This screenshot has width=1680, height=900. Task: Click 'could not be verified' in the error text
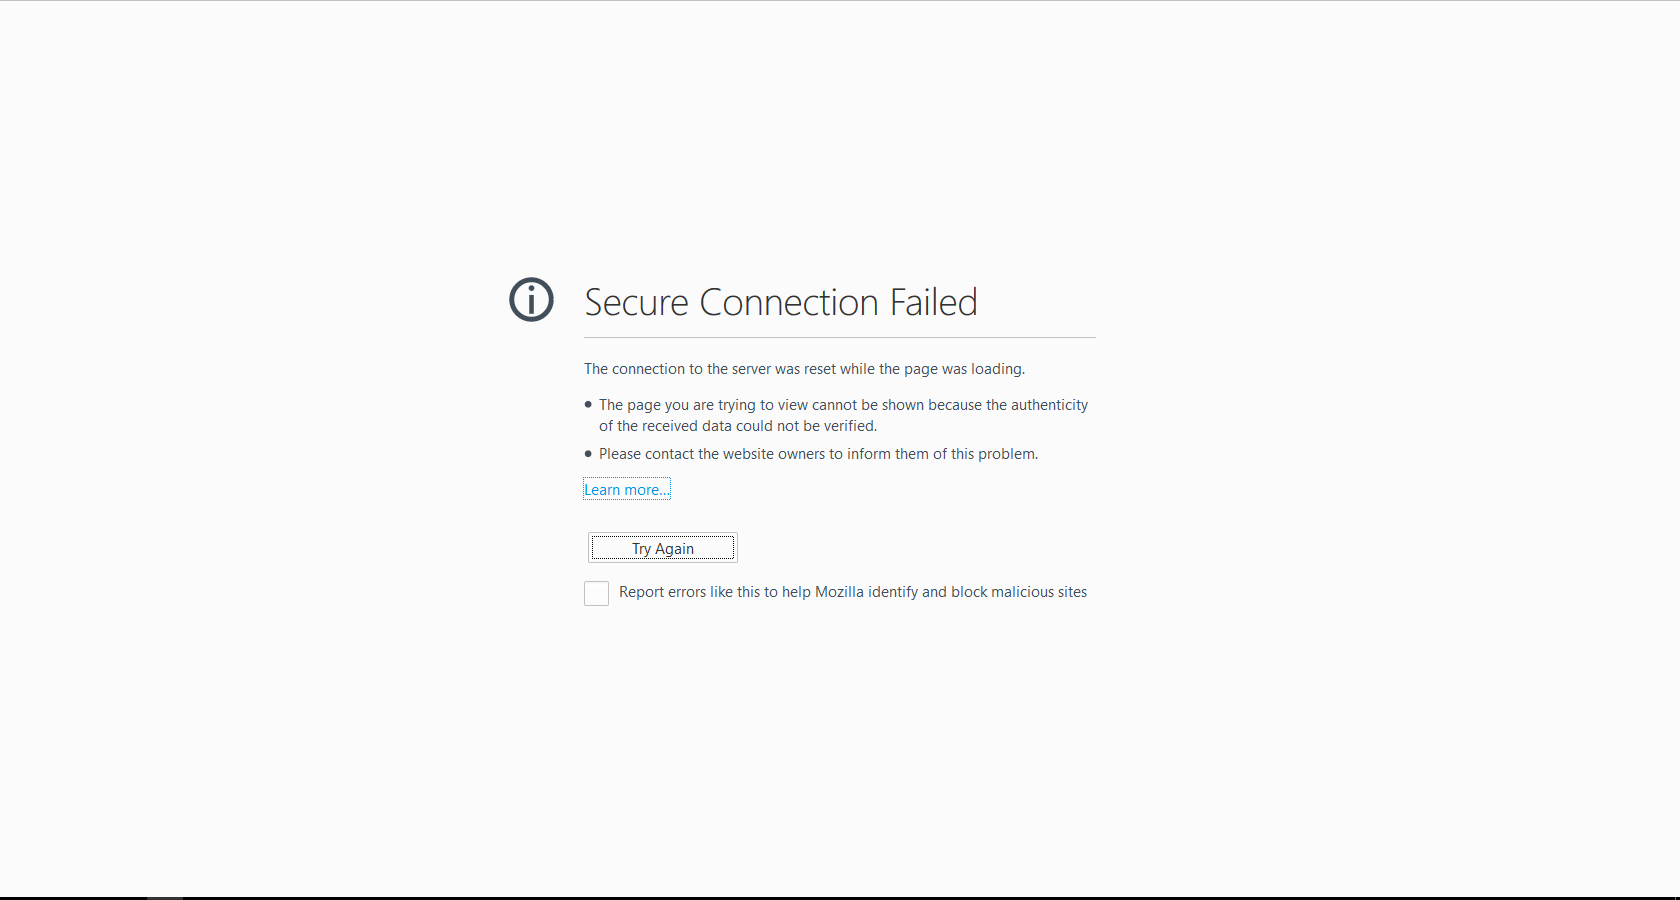coord(806,426)
